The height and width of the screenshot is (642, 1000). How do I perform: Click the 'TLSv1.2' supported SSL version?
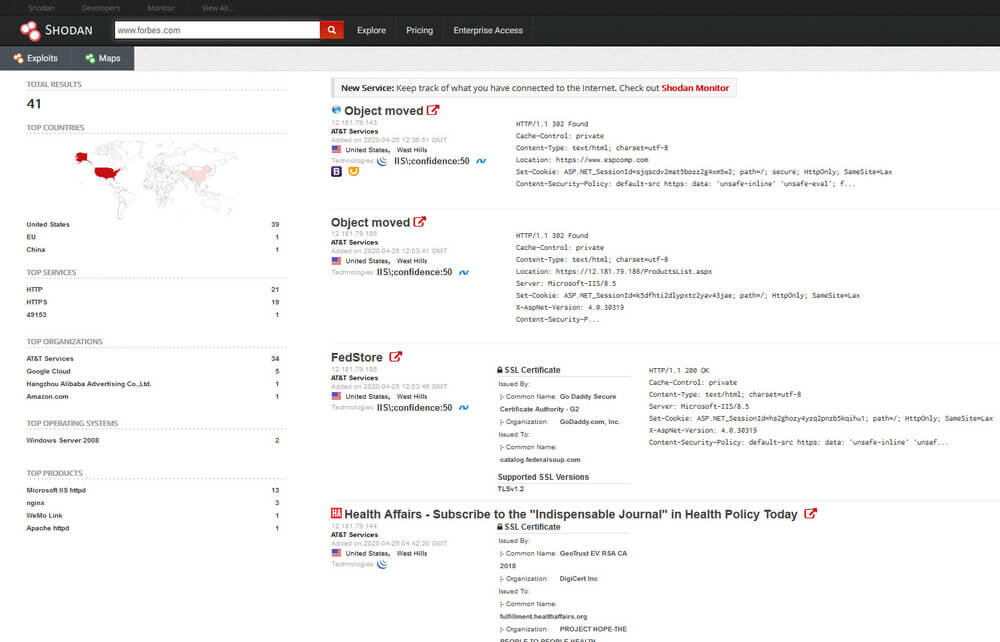(511, 489)
